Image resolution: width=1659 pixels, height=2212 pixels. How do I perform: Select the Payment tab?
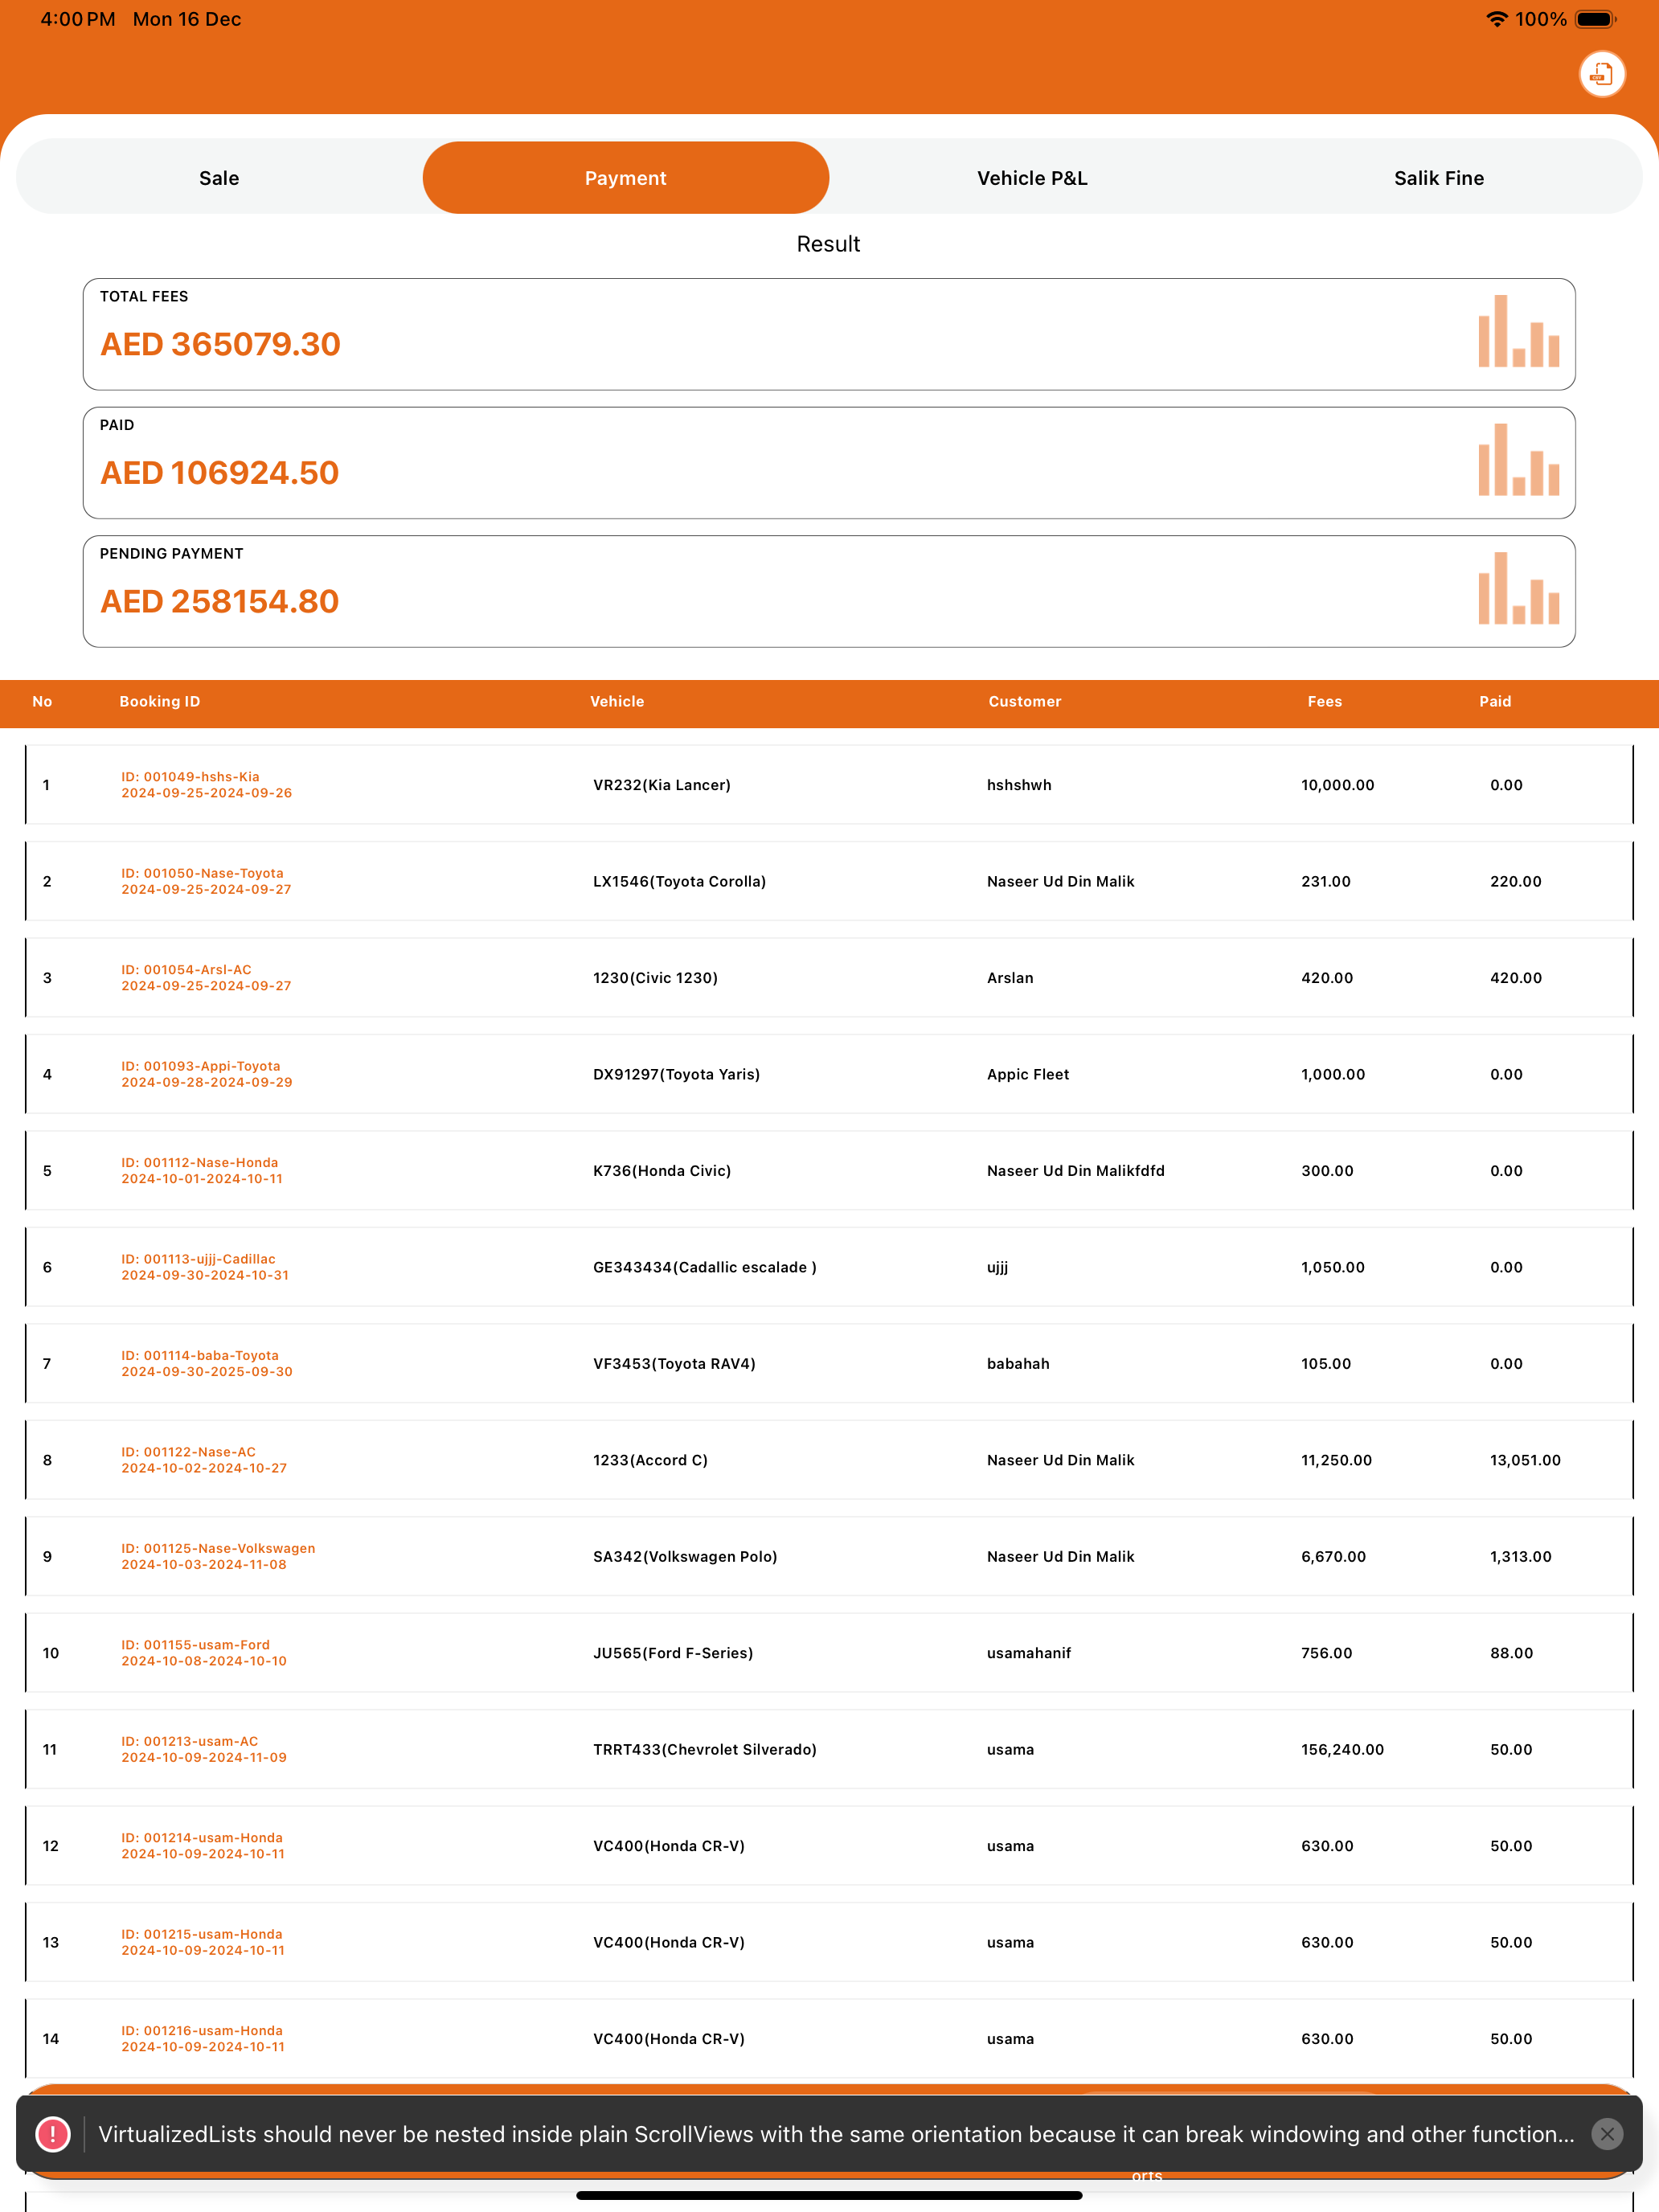tap(626, 178)
